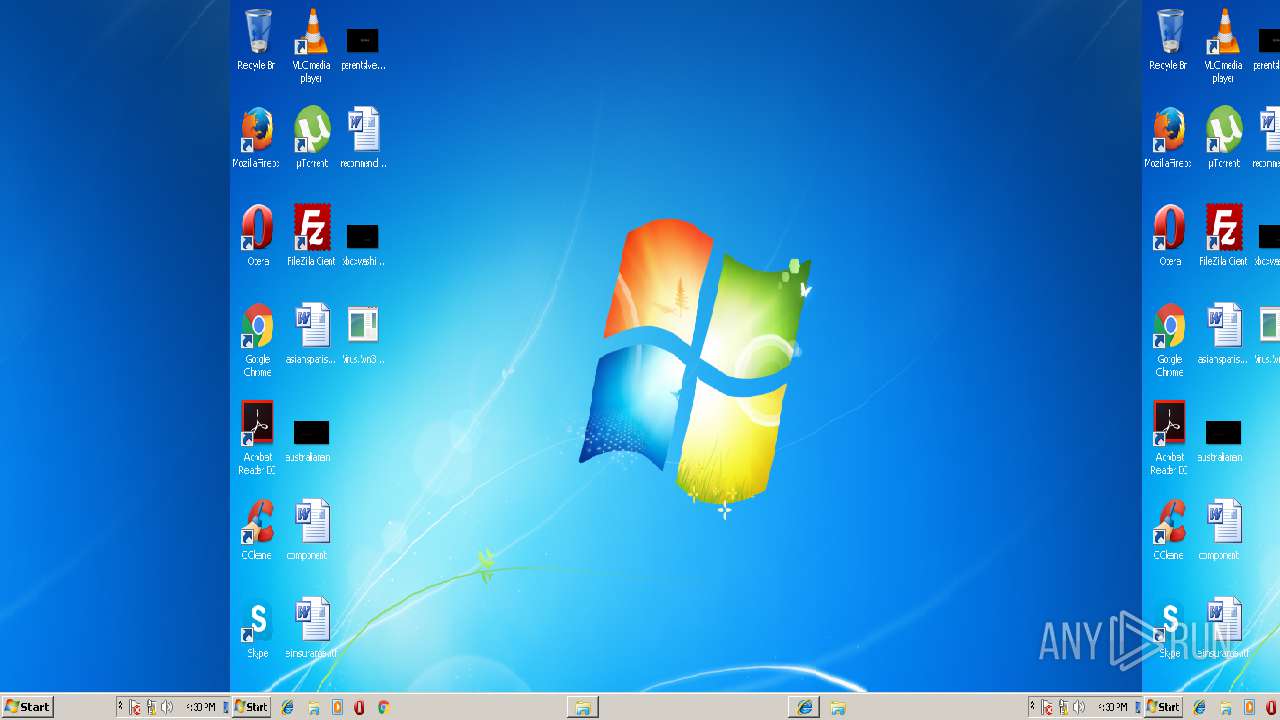Open Internet Explorer icon beside middle Start button
The height and width of the screenshot is (720, 1280).
point(288,707)
